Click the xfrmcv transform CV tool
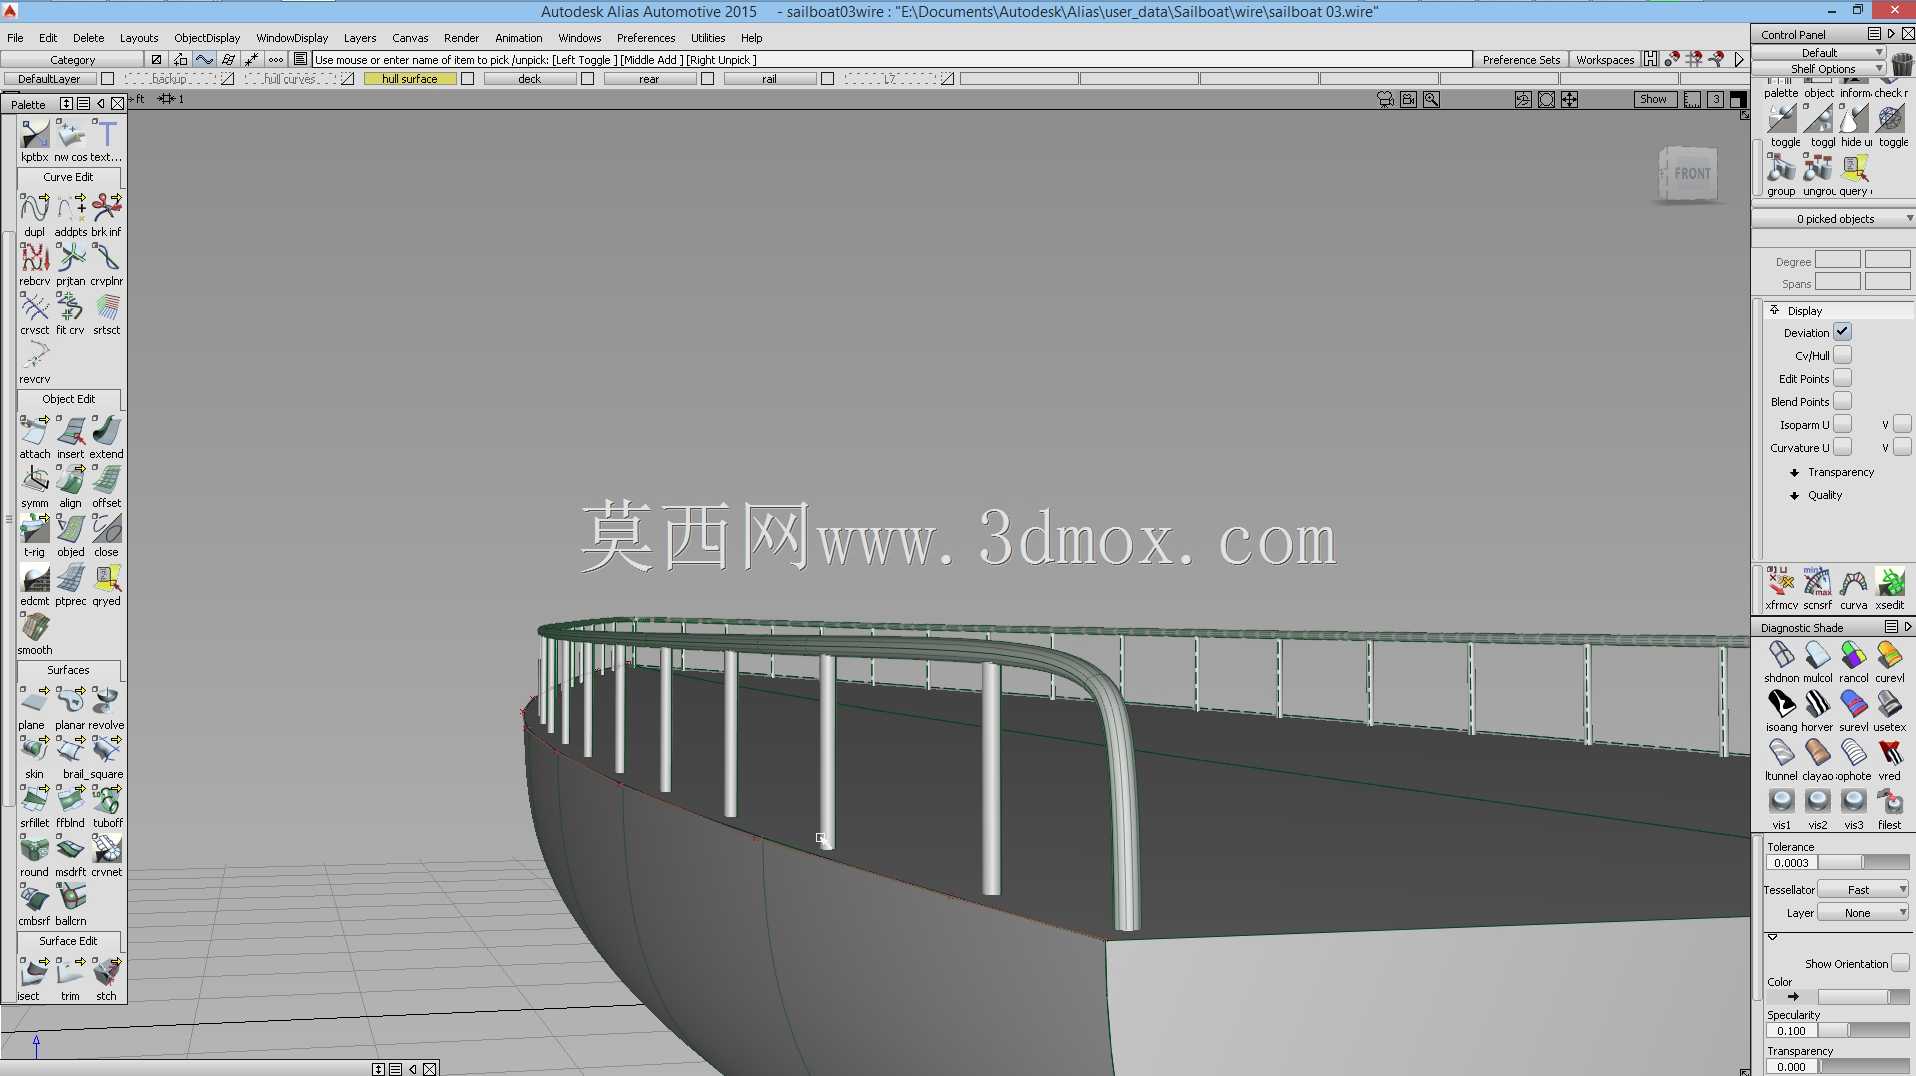This screenshot has height=1076, width=1916. 1781,582
